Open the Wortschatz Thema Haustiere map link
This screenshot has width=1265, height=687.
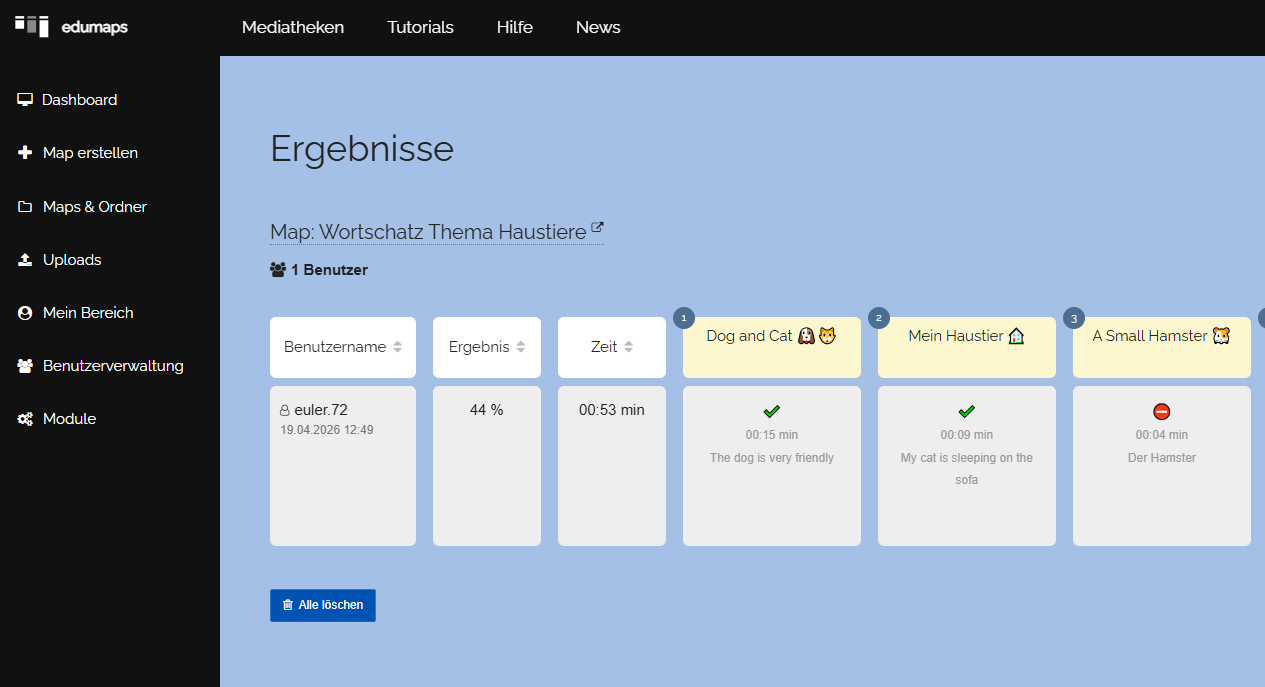tap(428, 232)
